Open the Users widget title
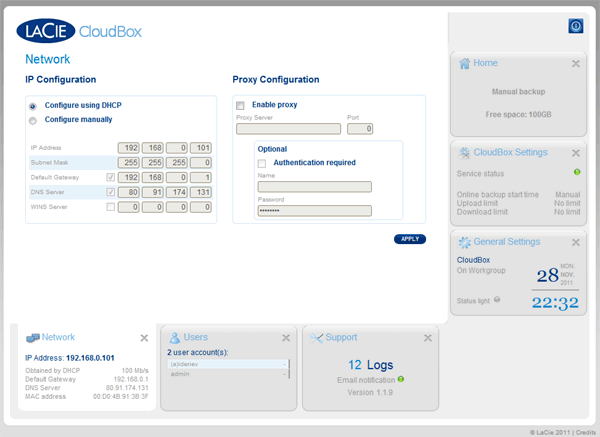Viewport: 600px width, 437px height. point(196,337)
